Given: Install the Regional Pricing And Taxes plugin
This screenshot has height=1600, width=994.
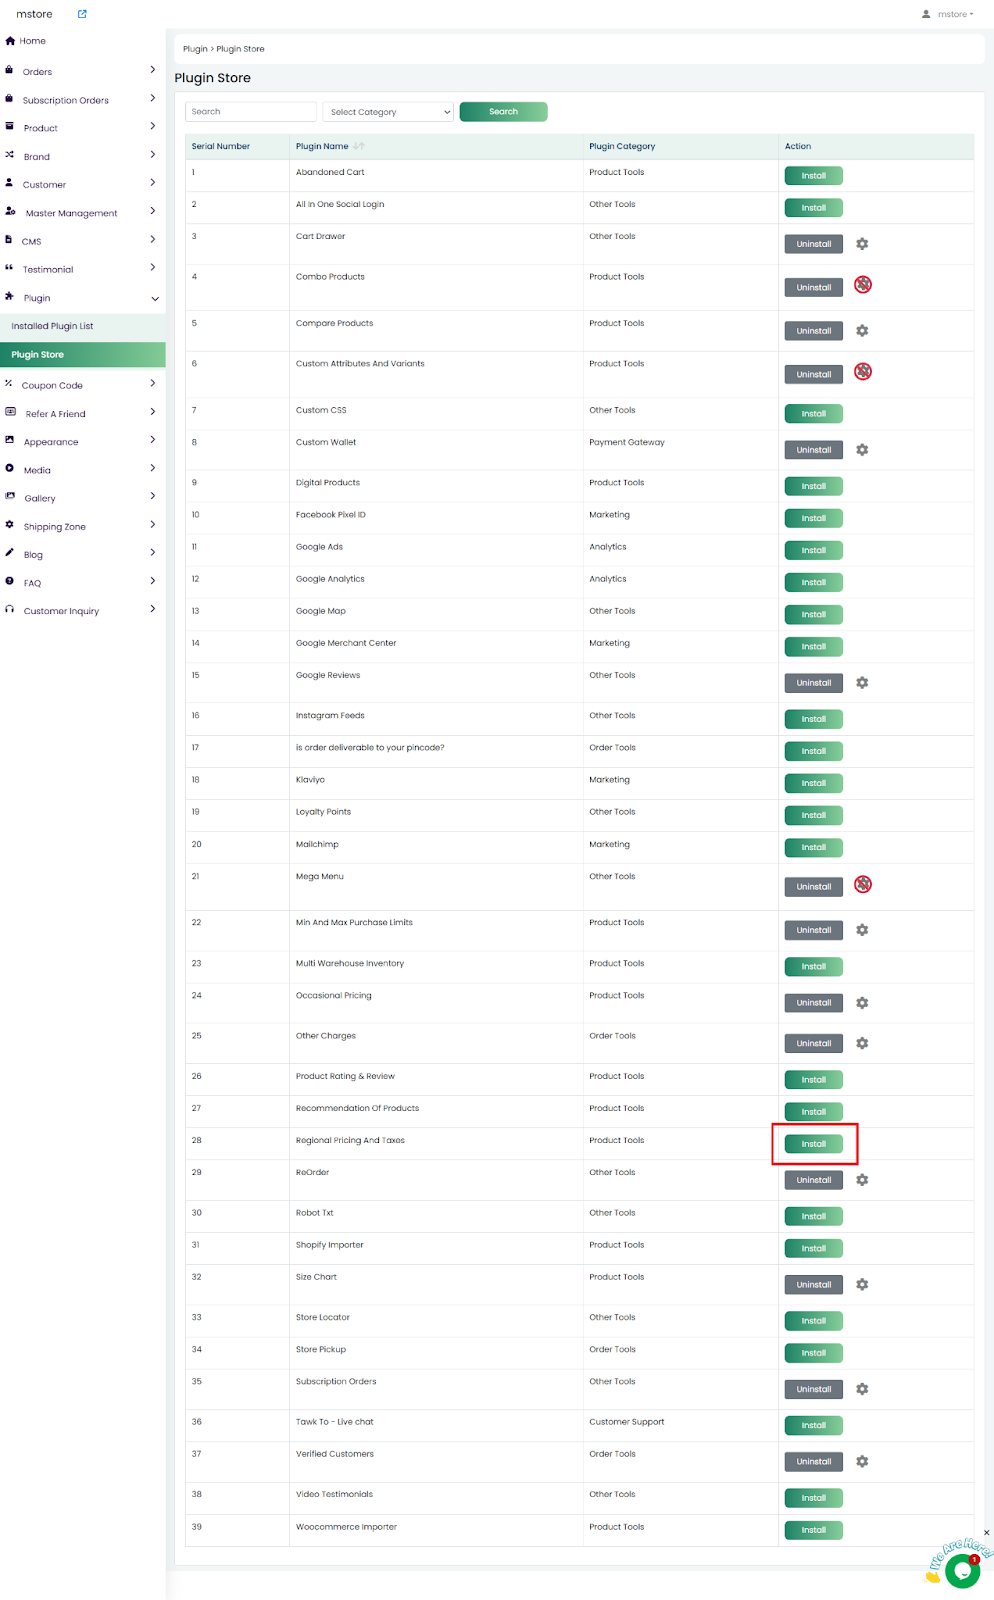Looking at the screenshot, I should click(x=813, y=1144).
